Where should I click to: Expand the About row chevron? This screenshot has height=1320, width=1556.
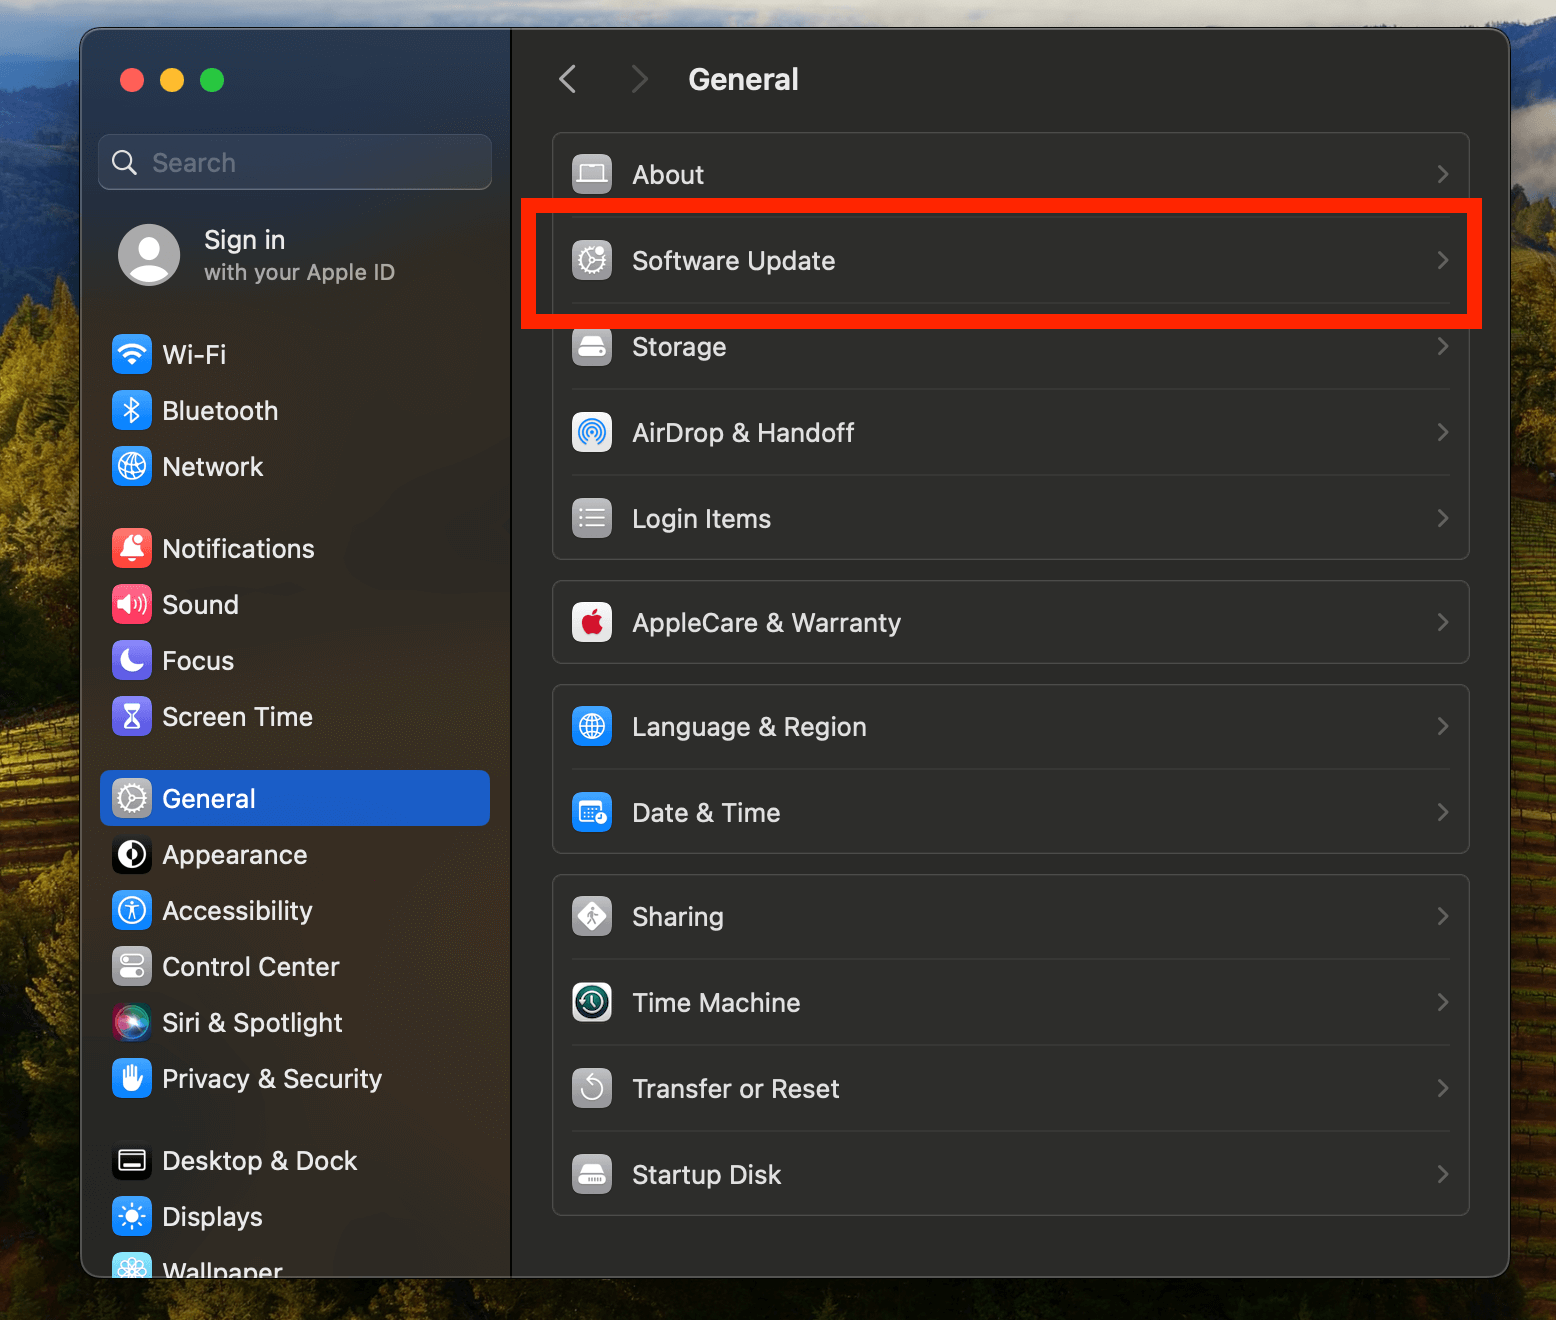pyautogui.click(x=1442, y=174)
